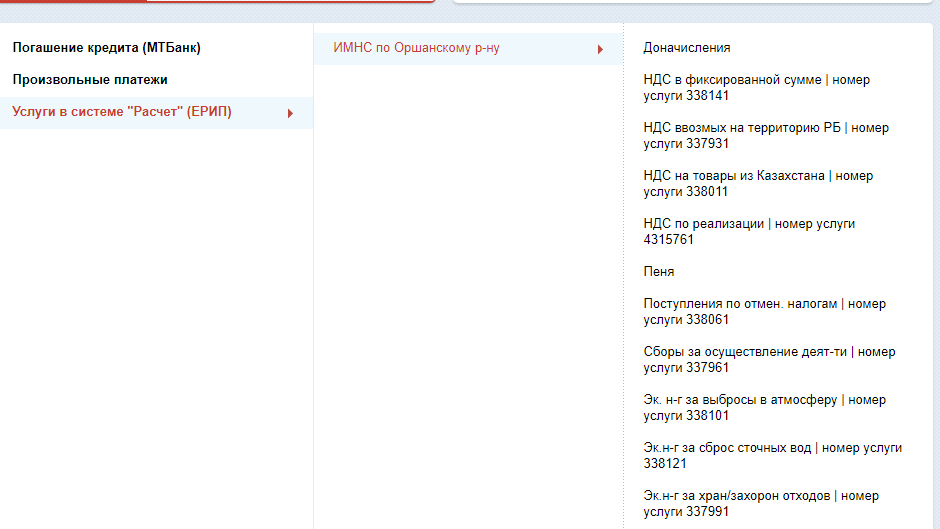This screenshot has width=940, height=529.
Task: Open Поступления по отмен. налогам
Action: click(764, 312)
